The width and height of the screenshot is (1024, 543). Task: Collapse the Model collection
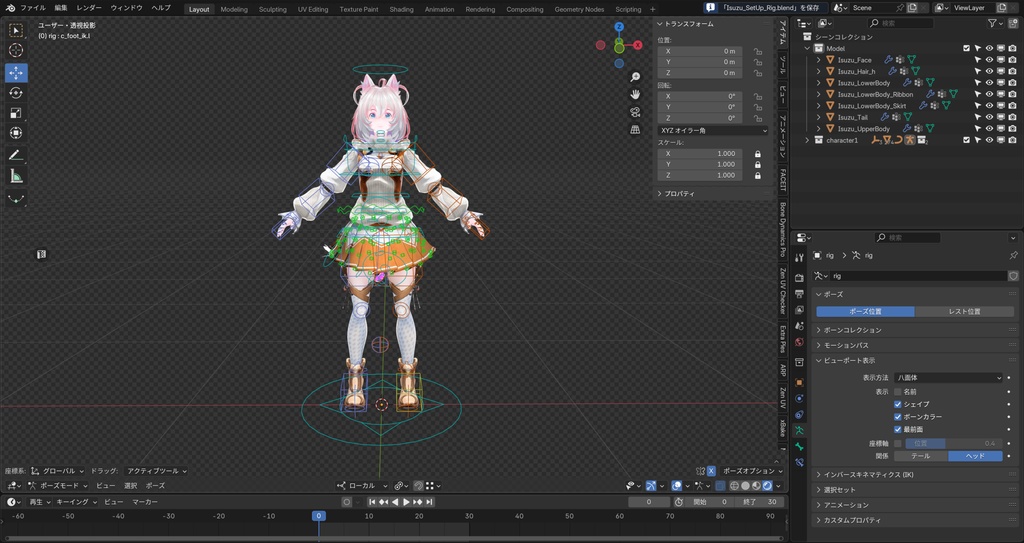(x=807, y=48)
